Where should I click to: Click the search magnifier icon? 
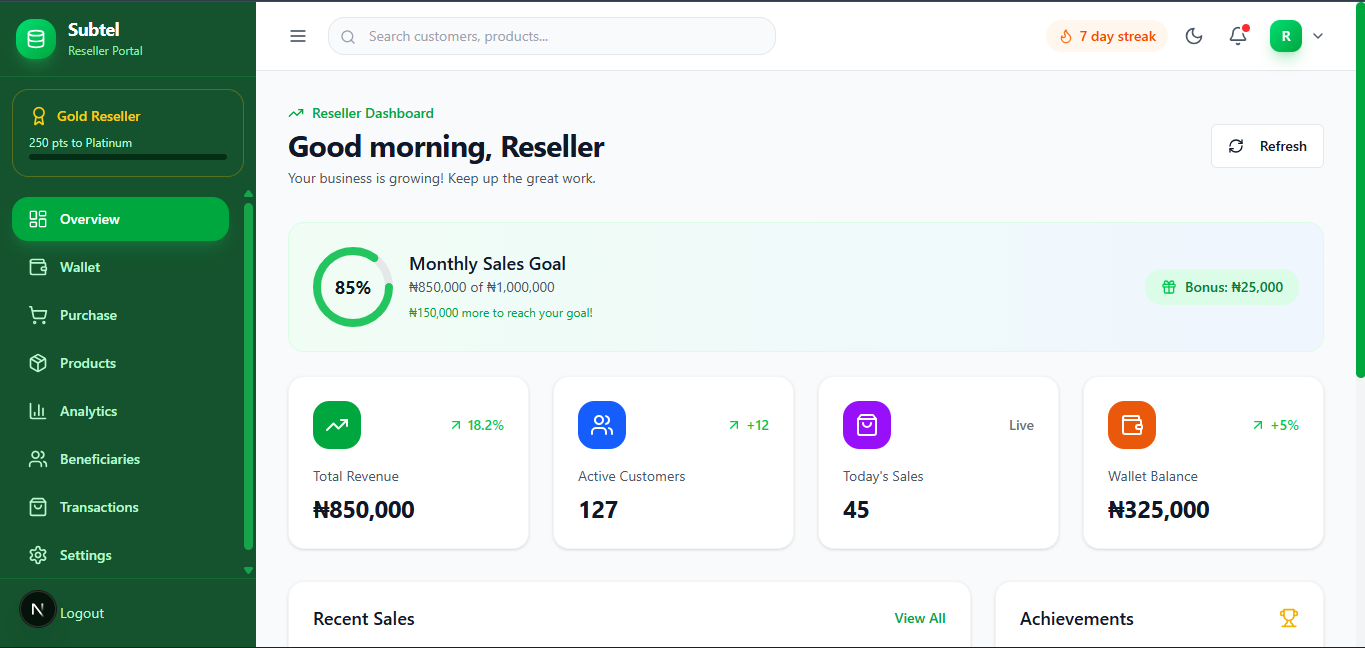tap(348, 37)
